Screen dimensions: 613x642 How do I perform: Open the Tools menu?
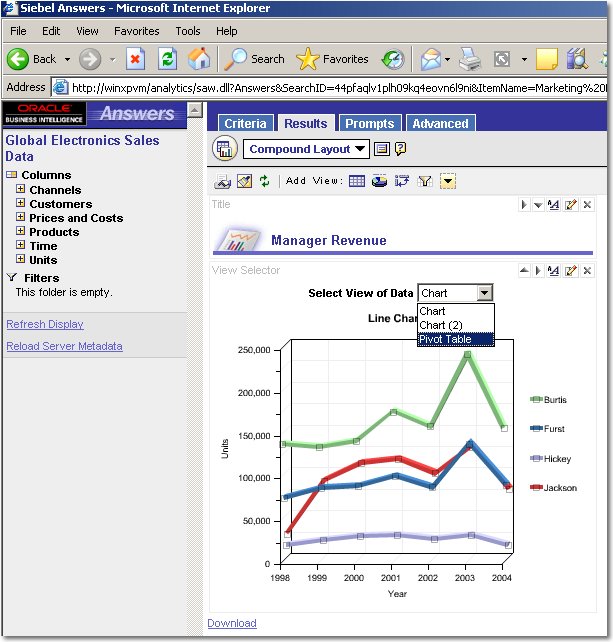188,31
